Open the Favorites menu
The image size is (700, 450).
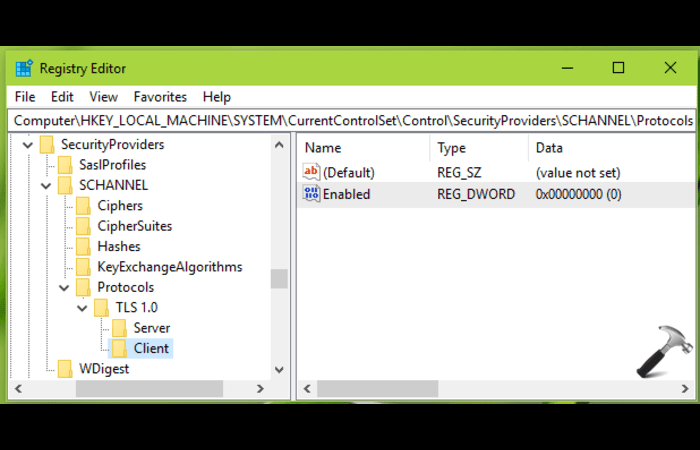(x=160, y=97)
